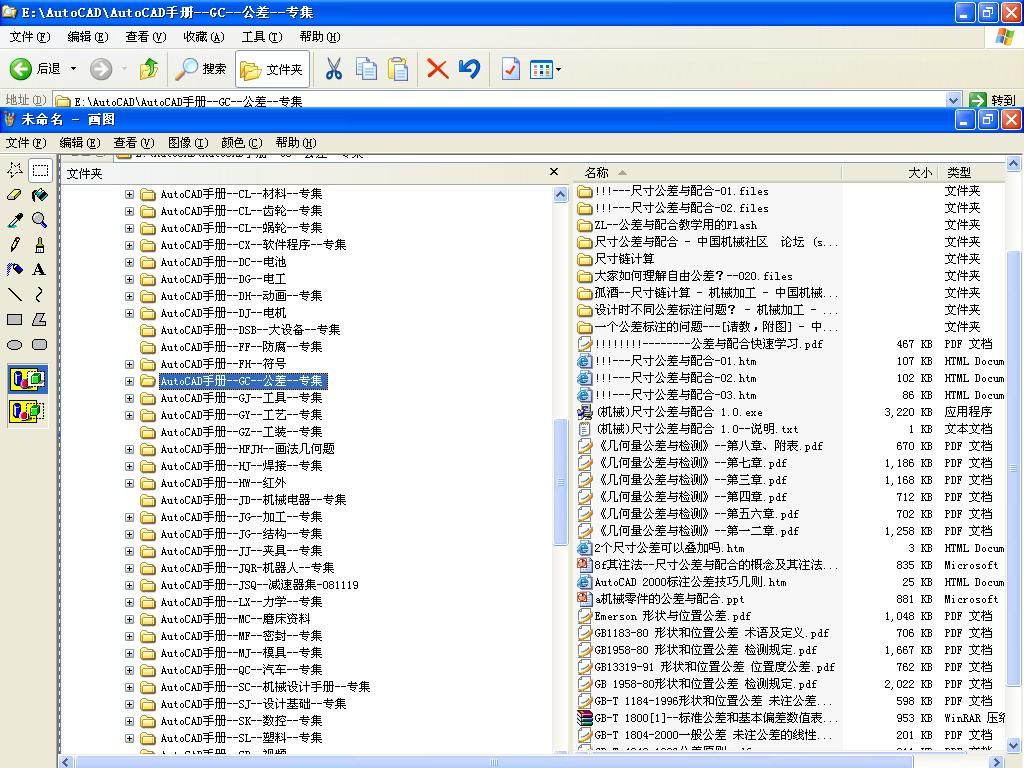Viewport: 1024px width, 768px height.
Task: Close the 文件夹 pane with its X
Action: 554,172
